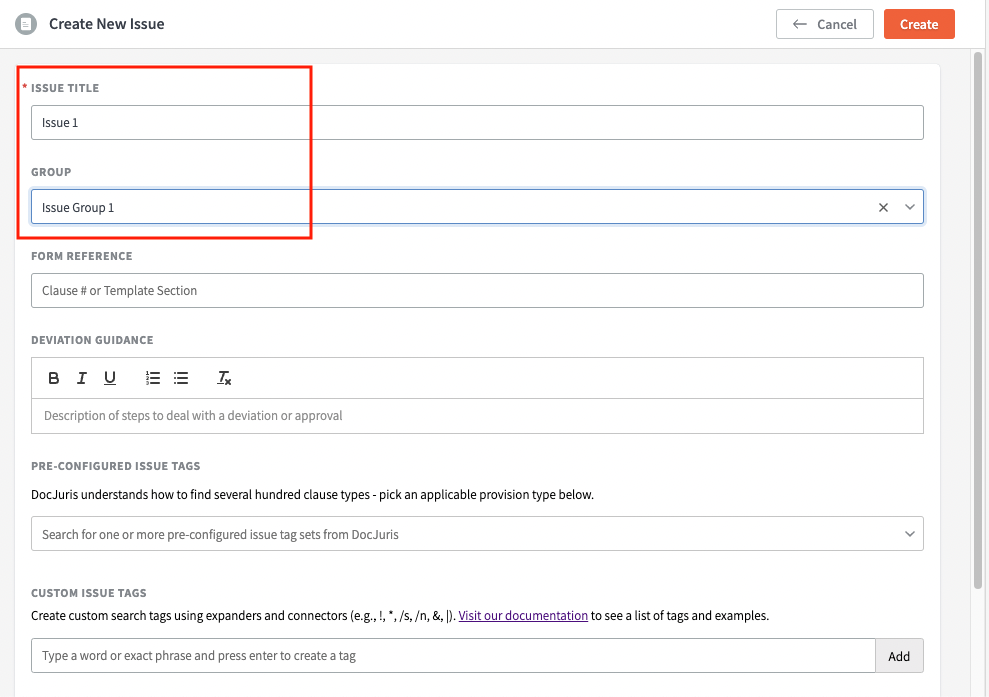Clear the selected Issue Group 1
This screenshot has height=697, width=989.
point(883,207)
